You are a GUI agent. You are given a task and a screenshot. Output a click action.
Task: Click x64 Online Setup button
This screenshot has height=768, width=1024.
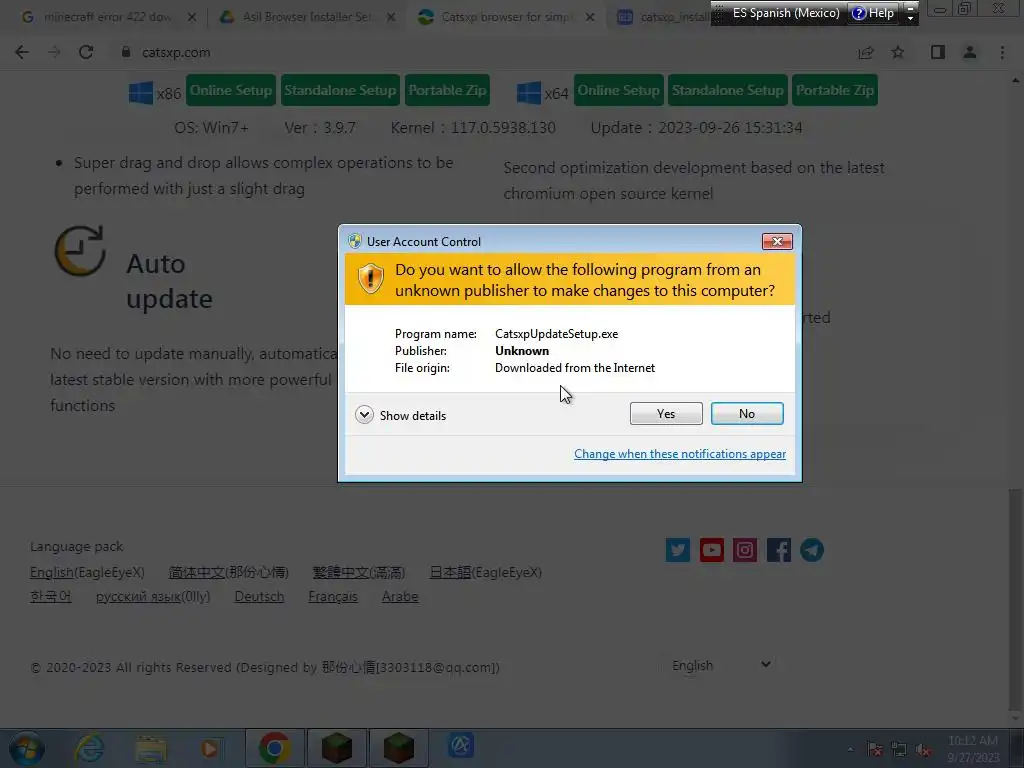point(618,90)
